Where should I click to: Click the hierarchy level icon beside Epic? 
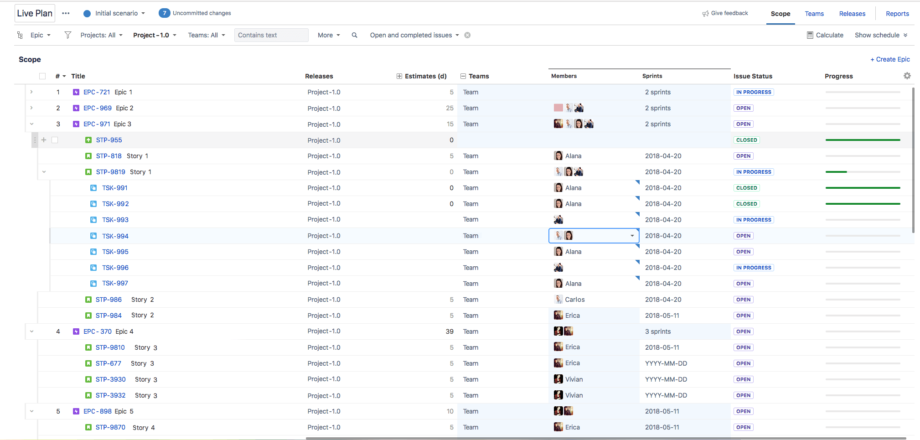click(x=20, y=35)
